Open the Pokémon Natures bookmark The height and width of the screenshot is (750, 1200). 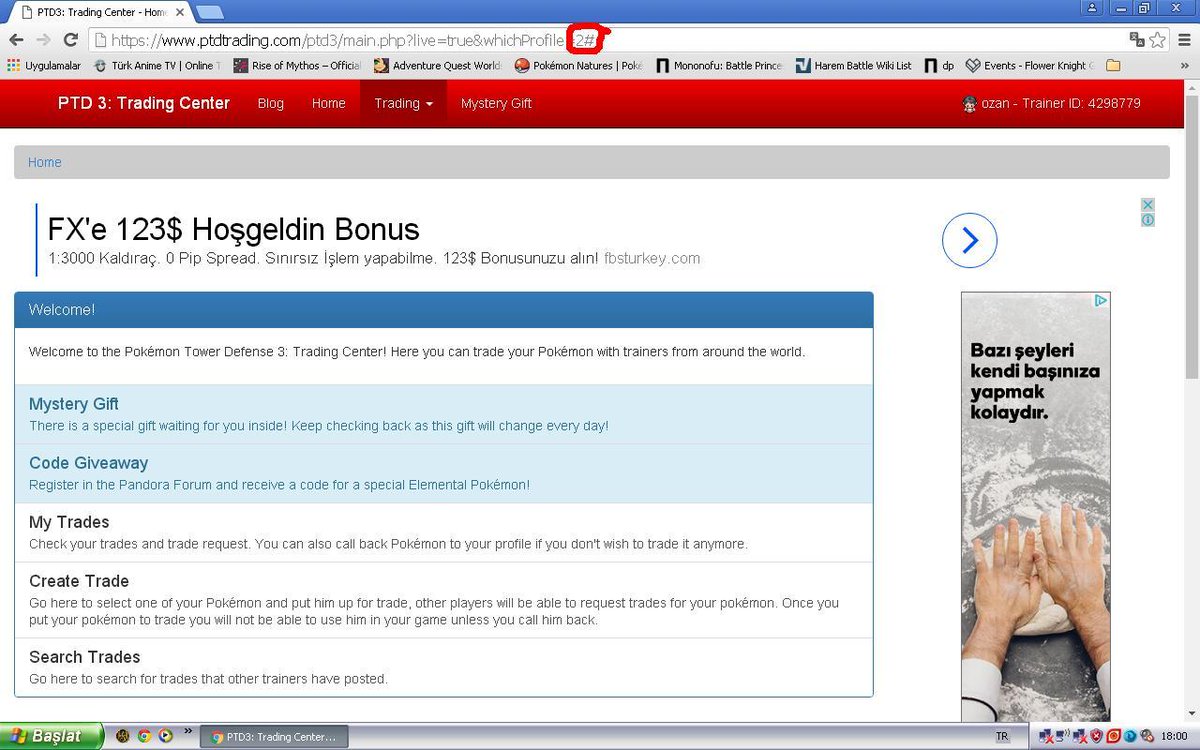pos(579,65)
